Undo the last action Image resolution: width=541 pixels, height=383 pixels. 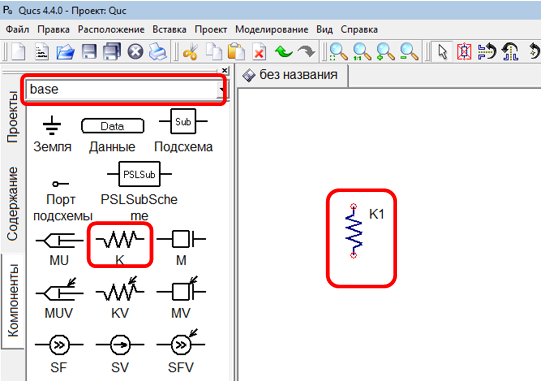pyautogui.click(x=284, y=52)
